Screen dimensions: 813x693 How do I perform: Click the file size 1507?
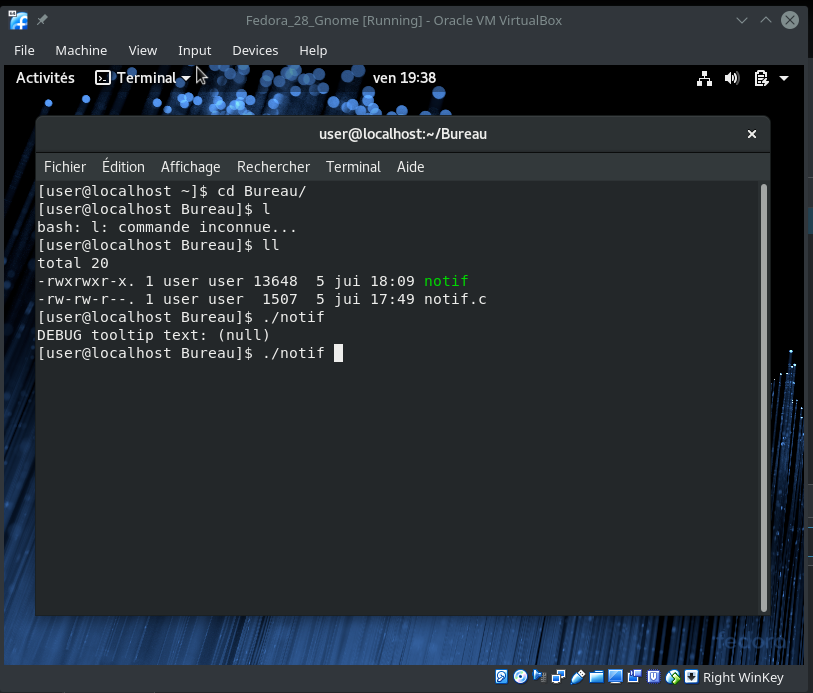tap(280, 299)
